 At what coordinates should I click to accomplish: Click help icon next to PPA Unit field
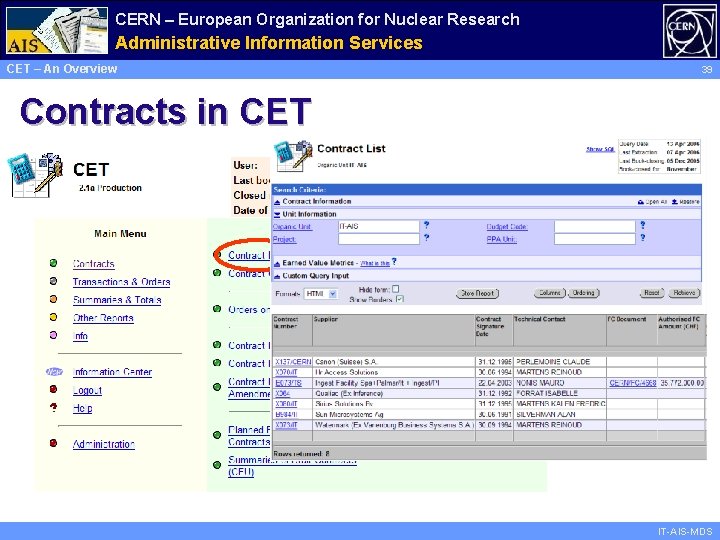tap(643, 238)
